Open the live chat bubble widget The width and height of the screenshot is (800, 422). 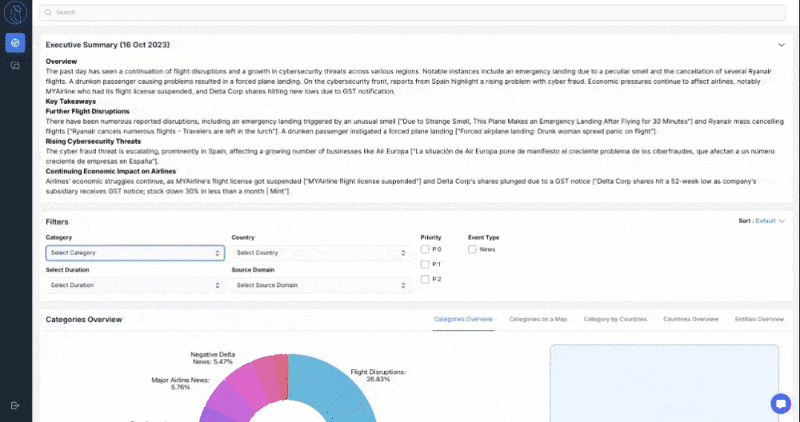[781, 404]
